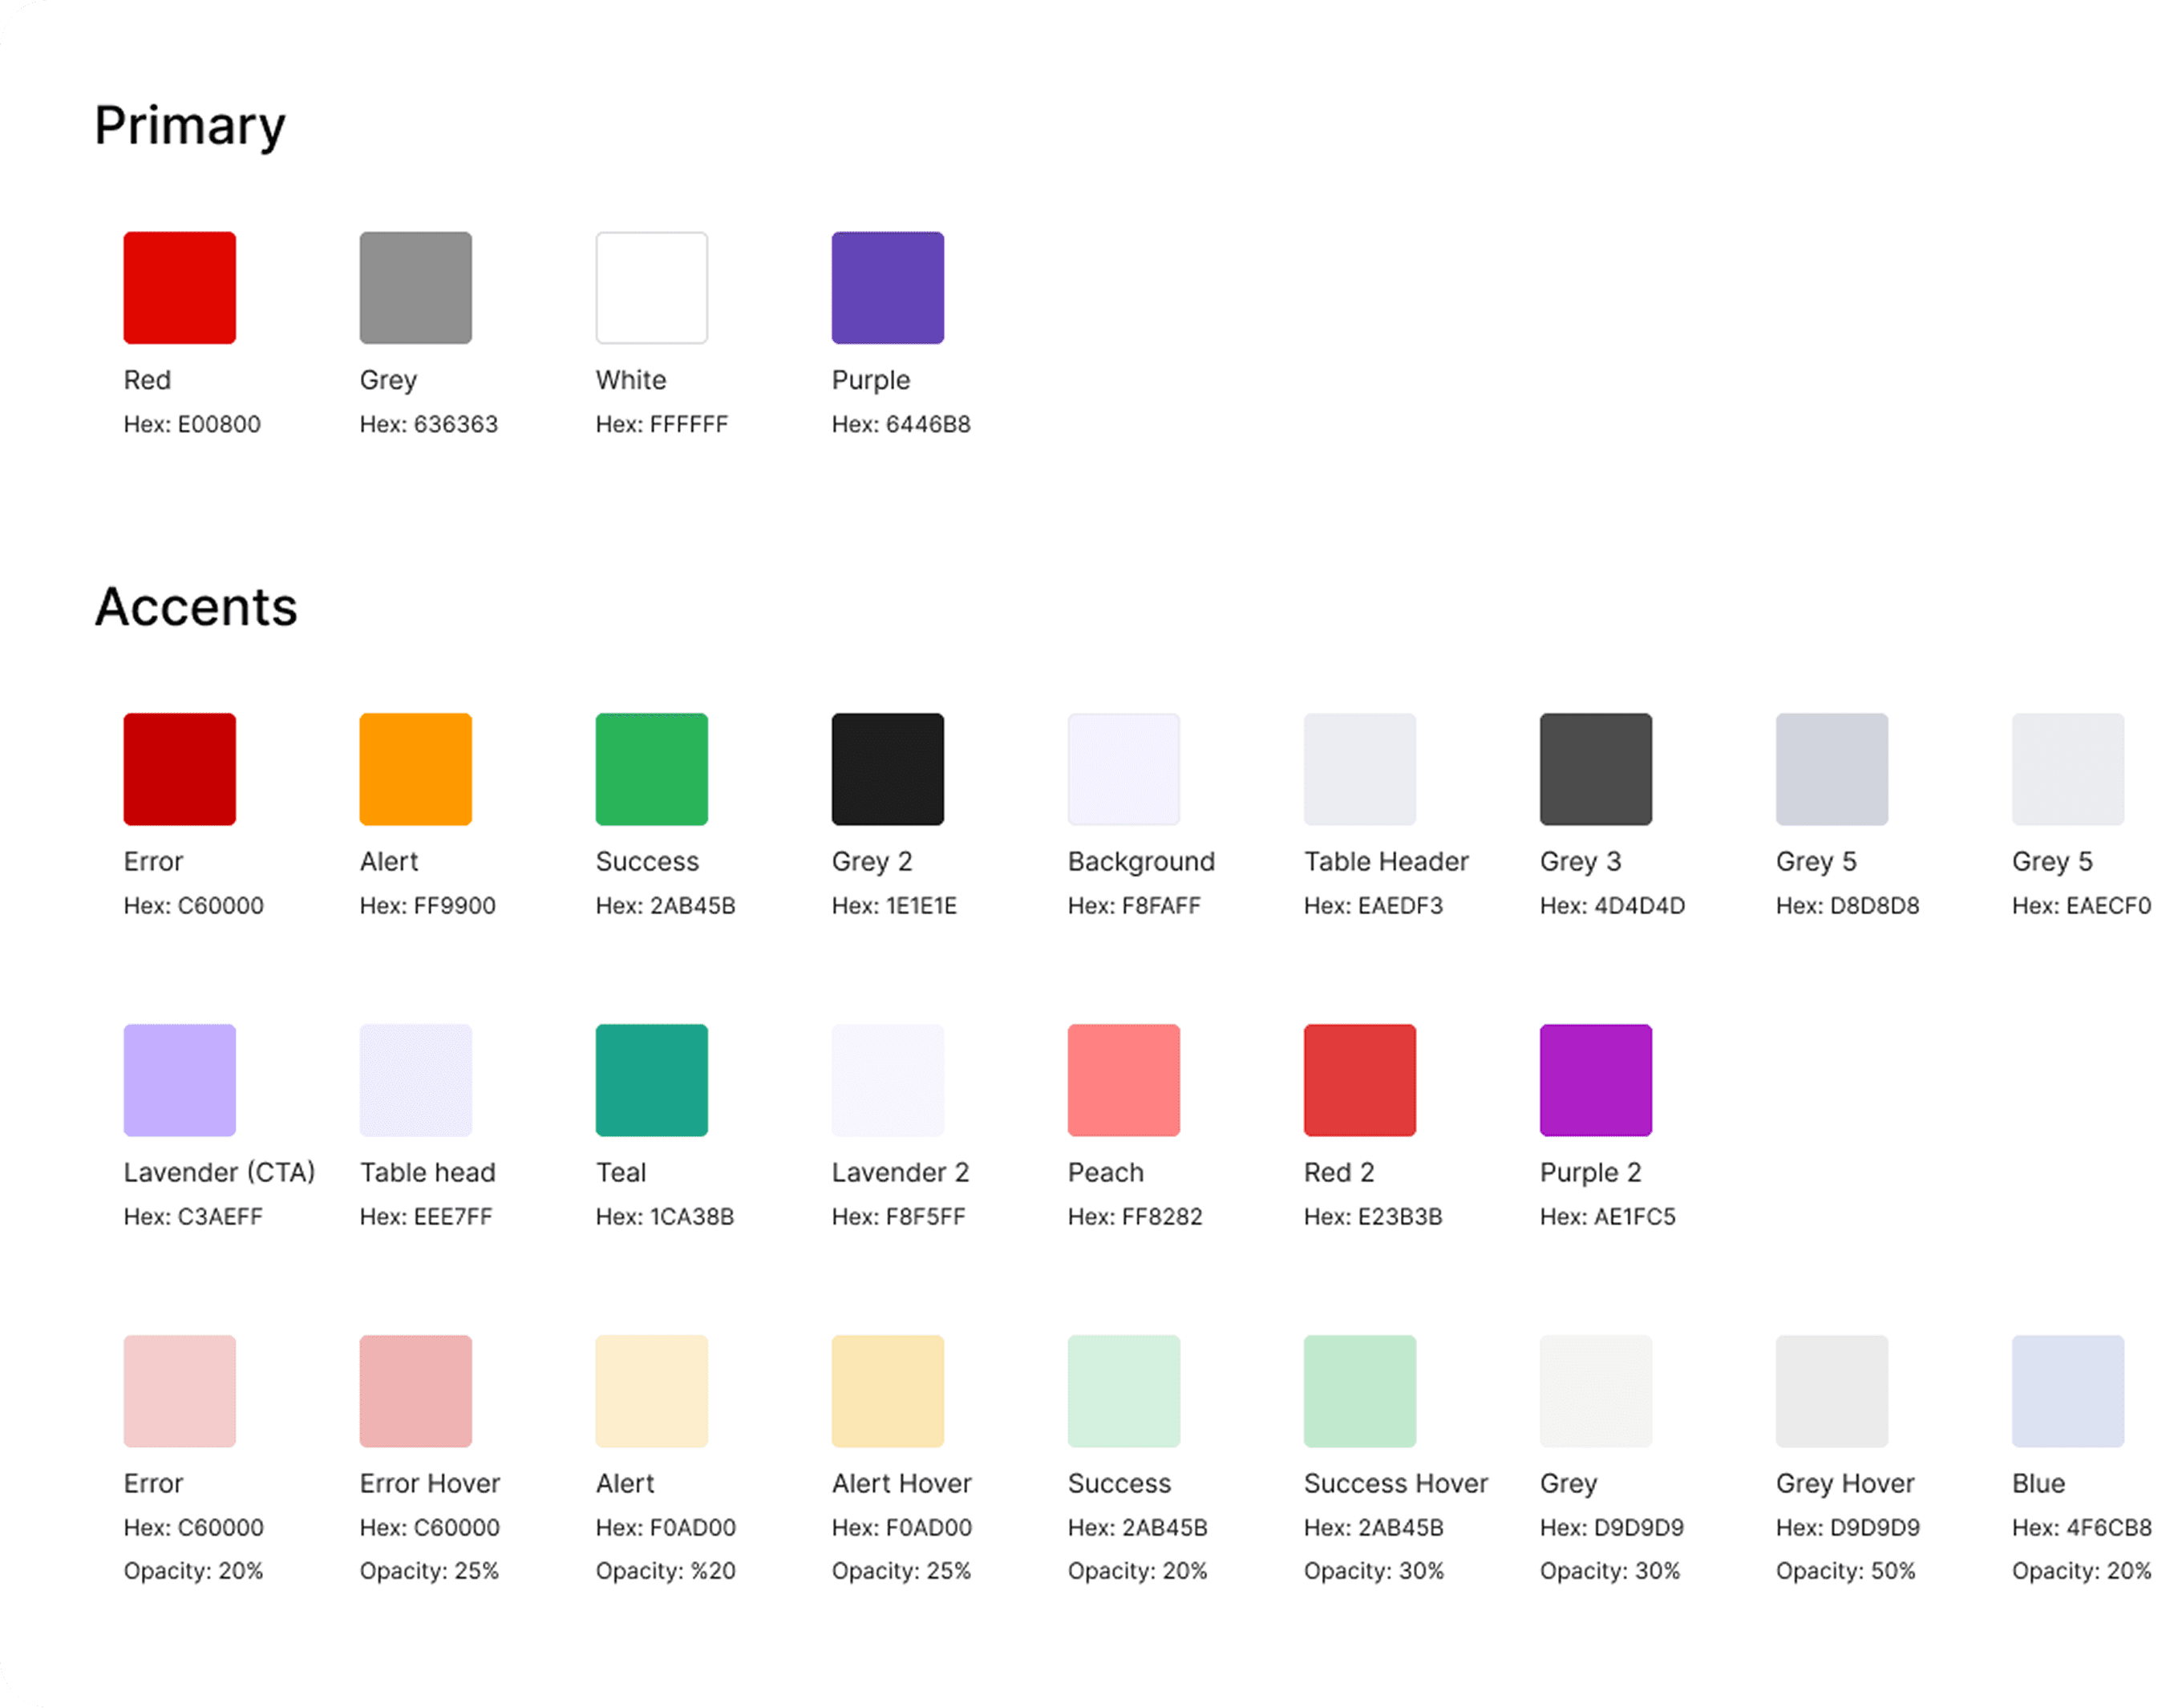Click the White FFFFFF color swatch
2178x1708 pixels.
pos(651,288)
